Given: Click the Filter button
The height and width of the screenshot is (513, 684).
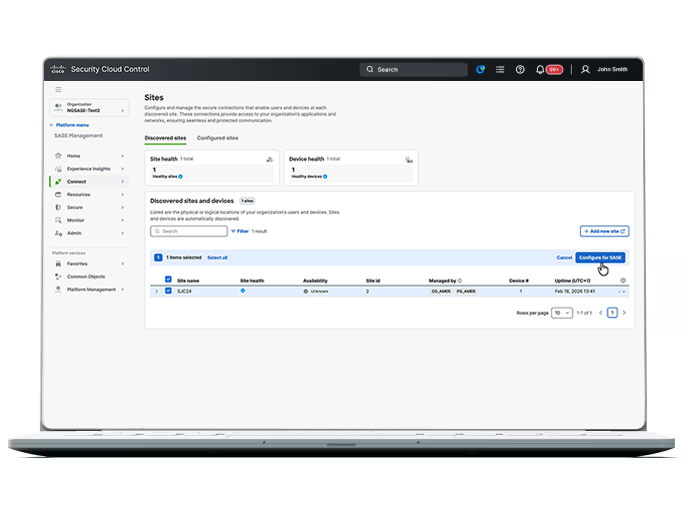Looking at the screenshot, I should tap(240, 231).
